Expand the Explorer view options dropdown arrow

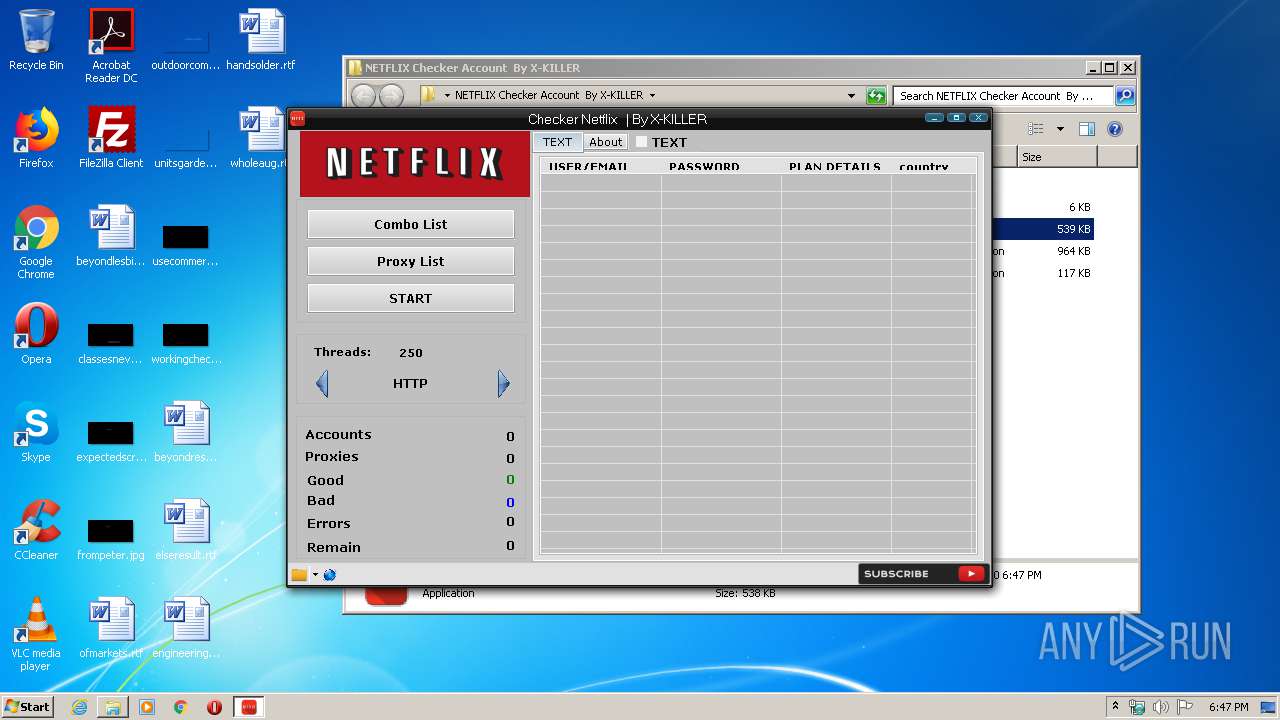point(1060,129)
